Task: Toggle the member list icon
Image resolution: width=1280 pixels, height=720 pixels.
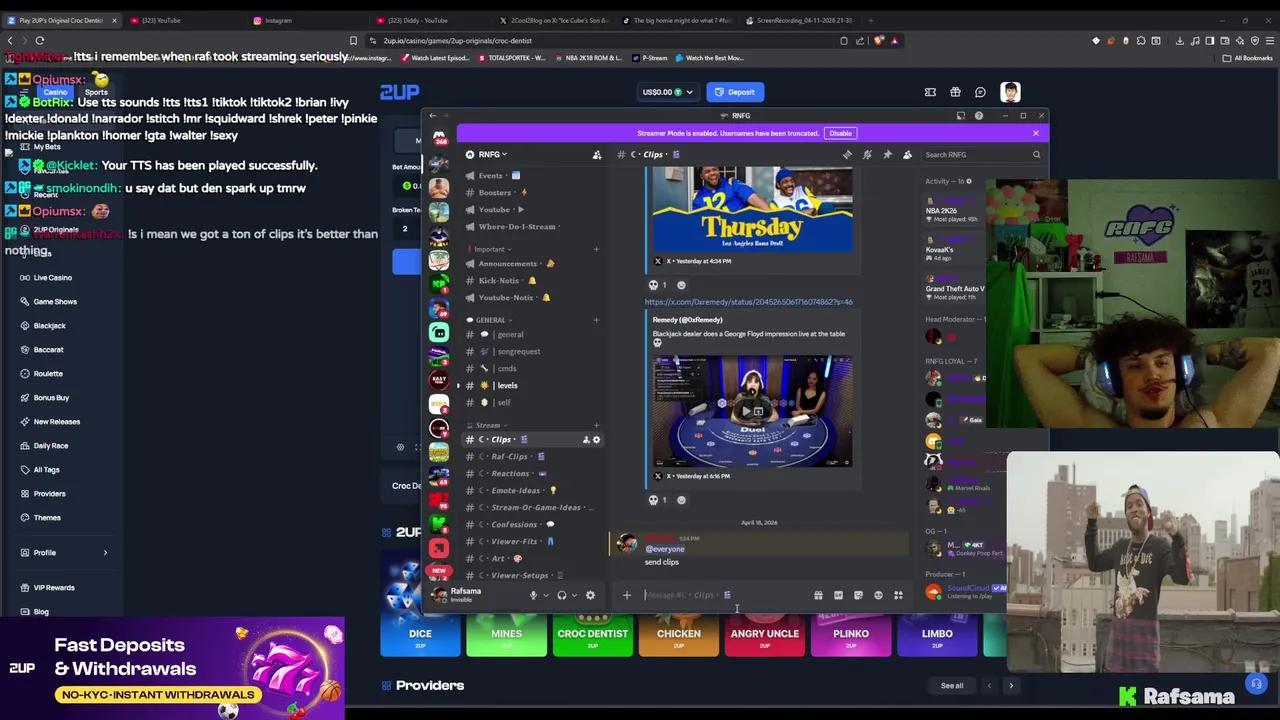Action: pos(907,154)
